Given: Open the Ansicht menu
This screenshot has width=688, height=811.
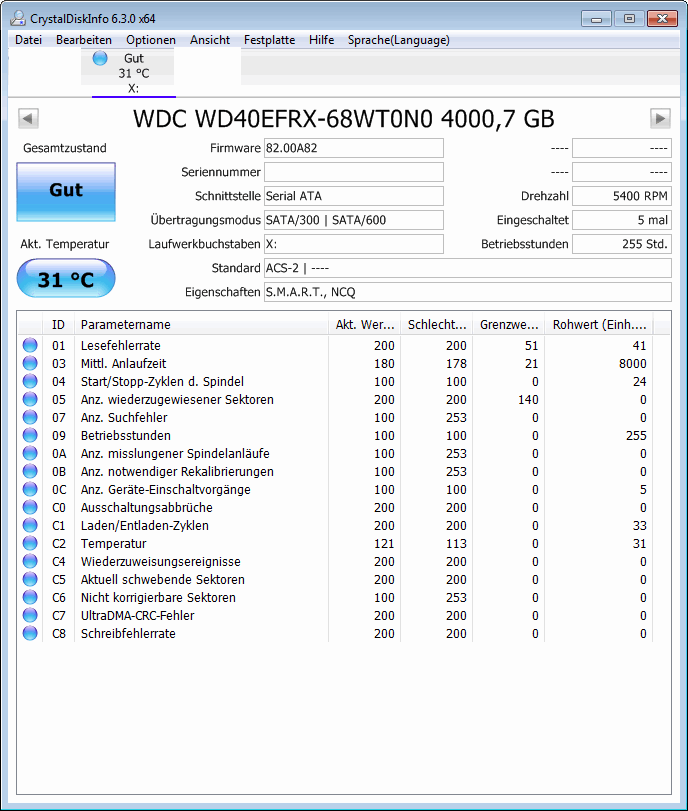Looking at the screenshot, I should [x=210, y=40].
